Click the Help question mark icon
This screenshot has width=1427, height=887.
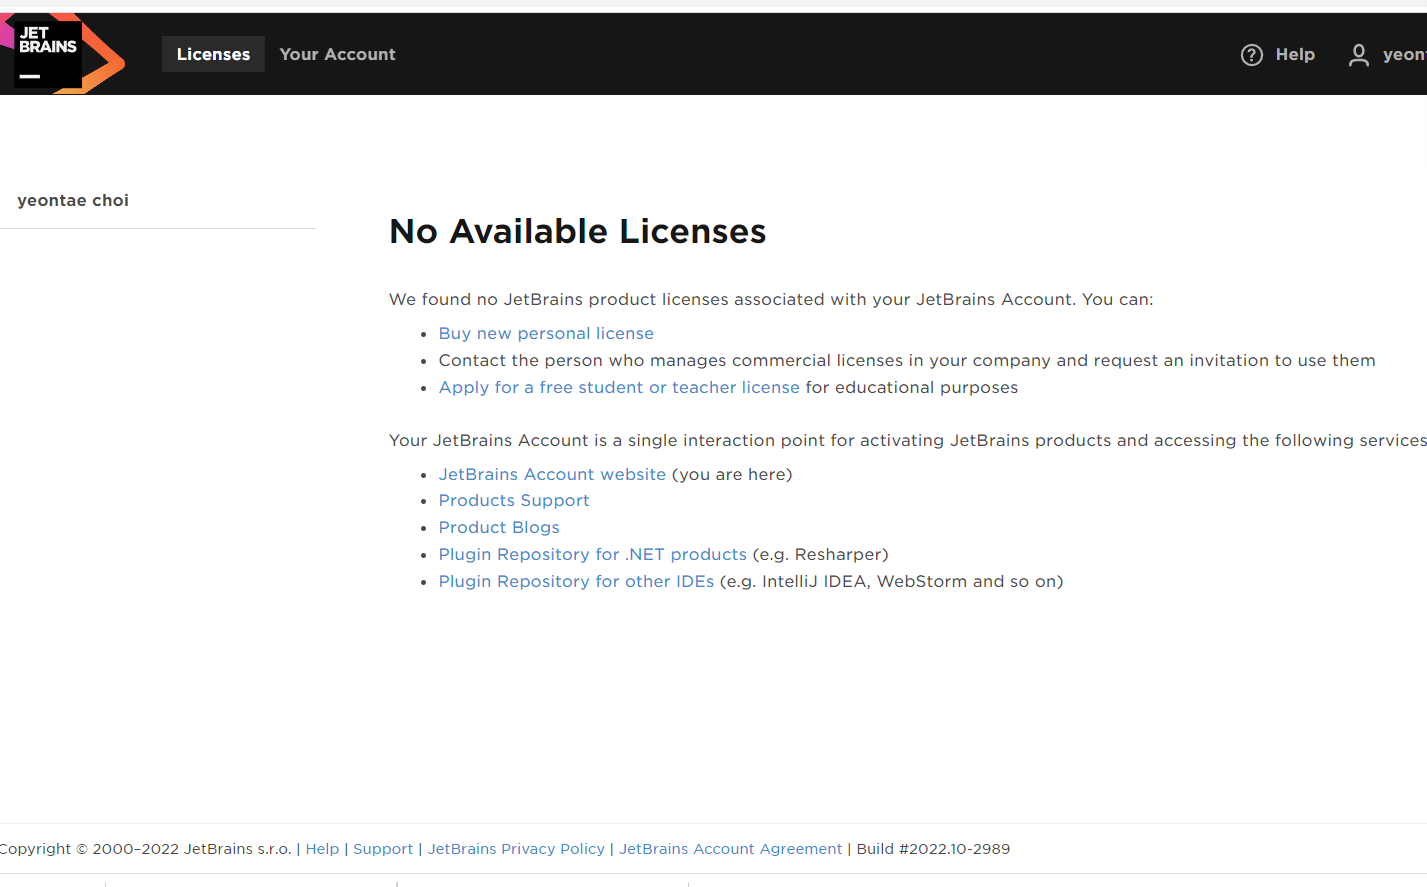[x=1252, y=55]
